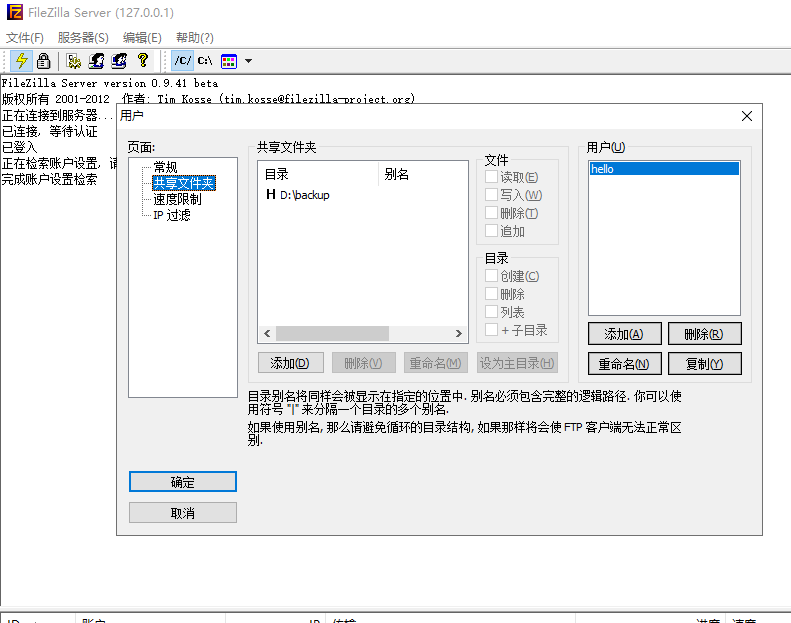This screenshot has height=623, width=791.
Task: Open the users editor toolbar icon
Action: 96,61
